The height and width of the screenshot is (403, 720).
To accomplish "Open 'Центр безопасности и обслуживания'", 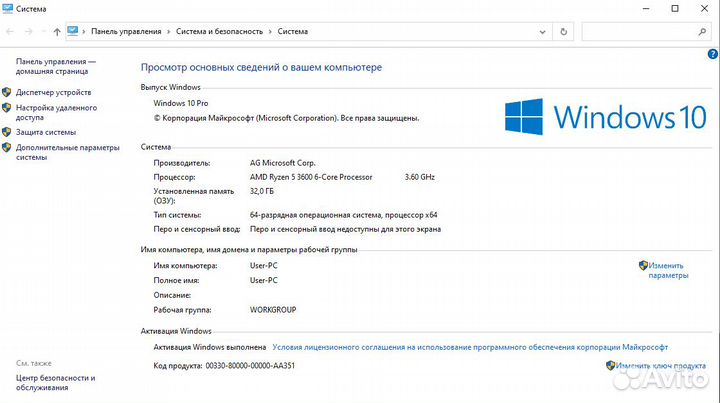I will pyautogui.click(x=56, y=382).
